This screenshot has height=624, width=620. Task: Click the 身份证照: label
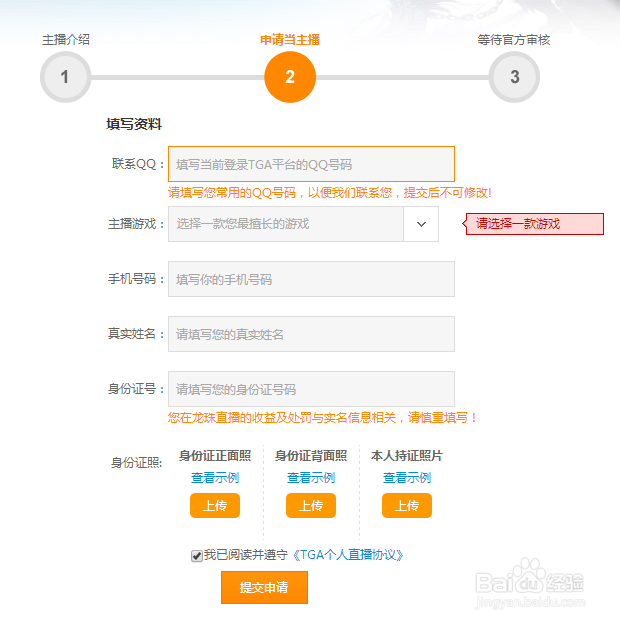click(x=136, y=463)
